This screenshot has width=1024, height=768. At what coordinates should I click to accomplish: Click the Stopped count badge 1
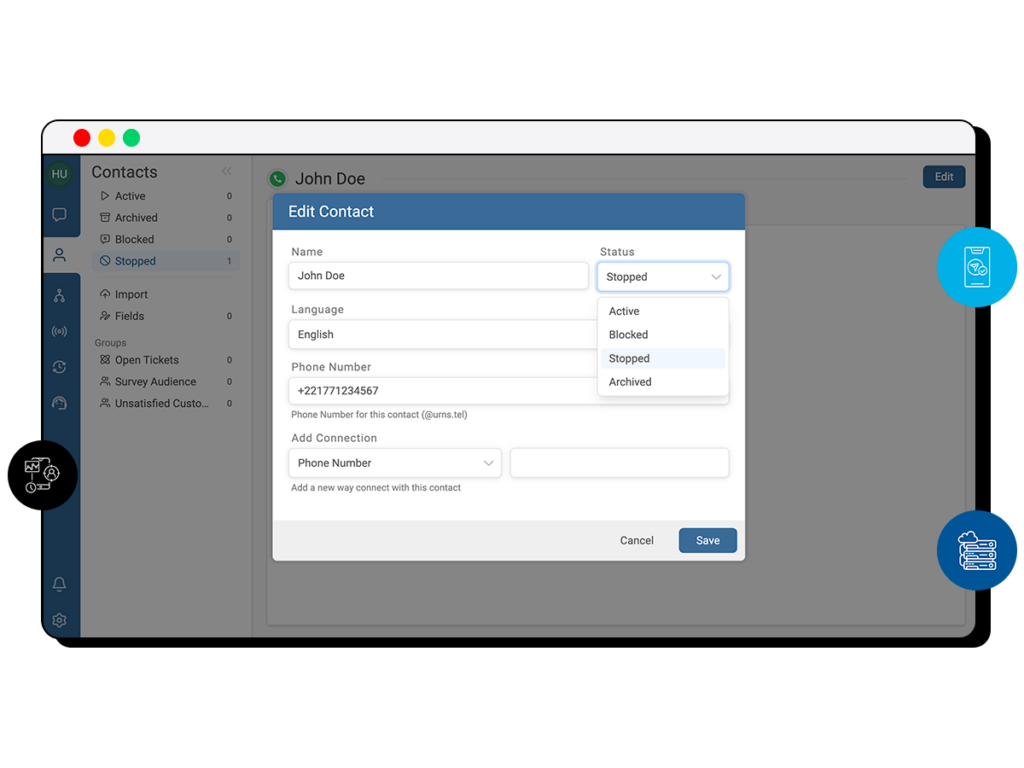tap(229, 261)
